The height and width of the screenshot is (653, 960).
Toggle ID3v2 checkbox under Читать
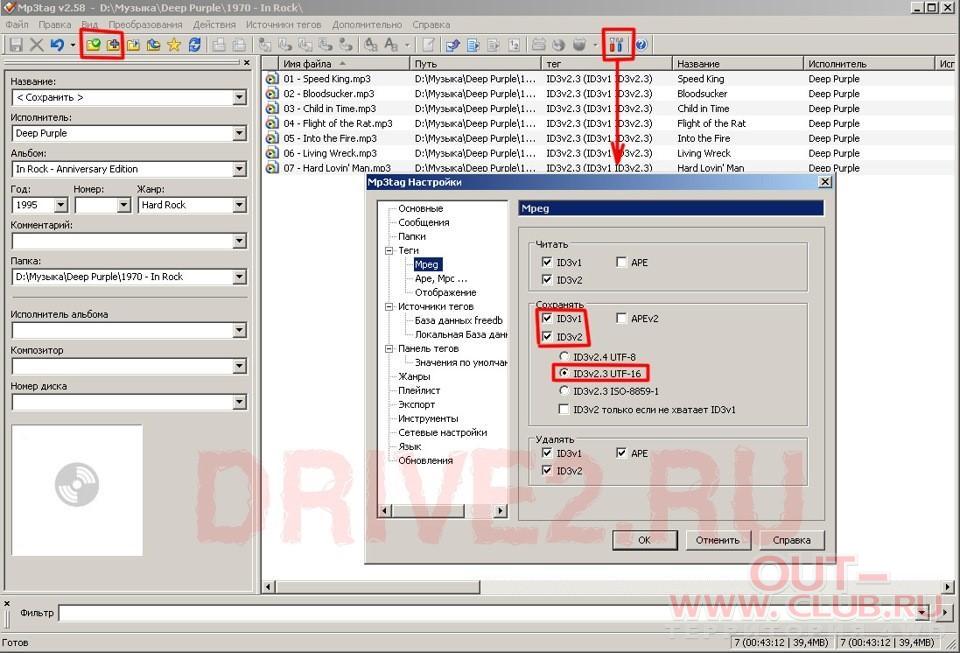tap(547, 280)
